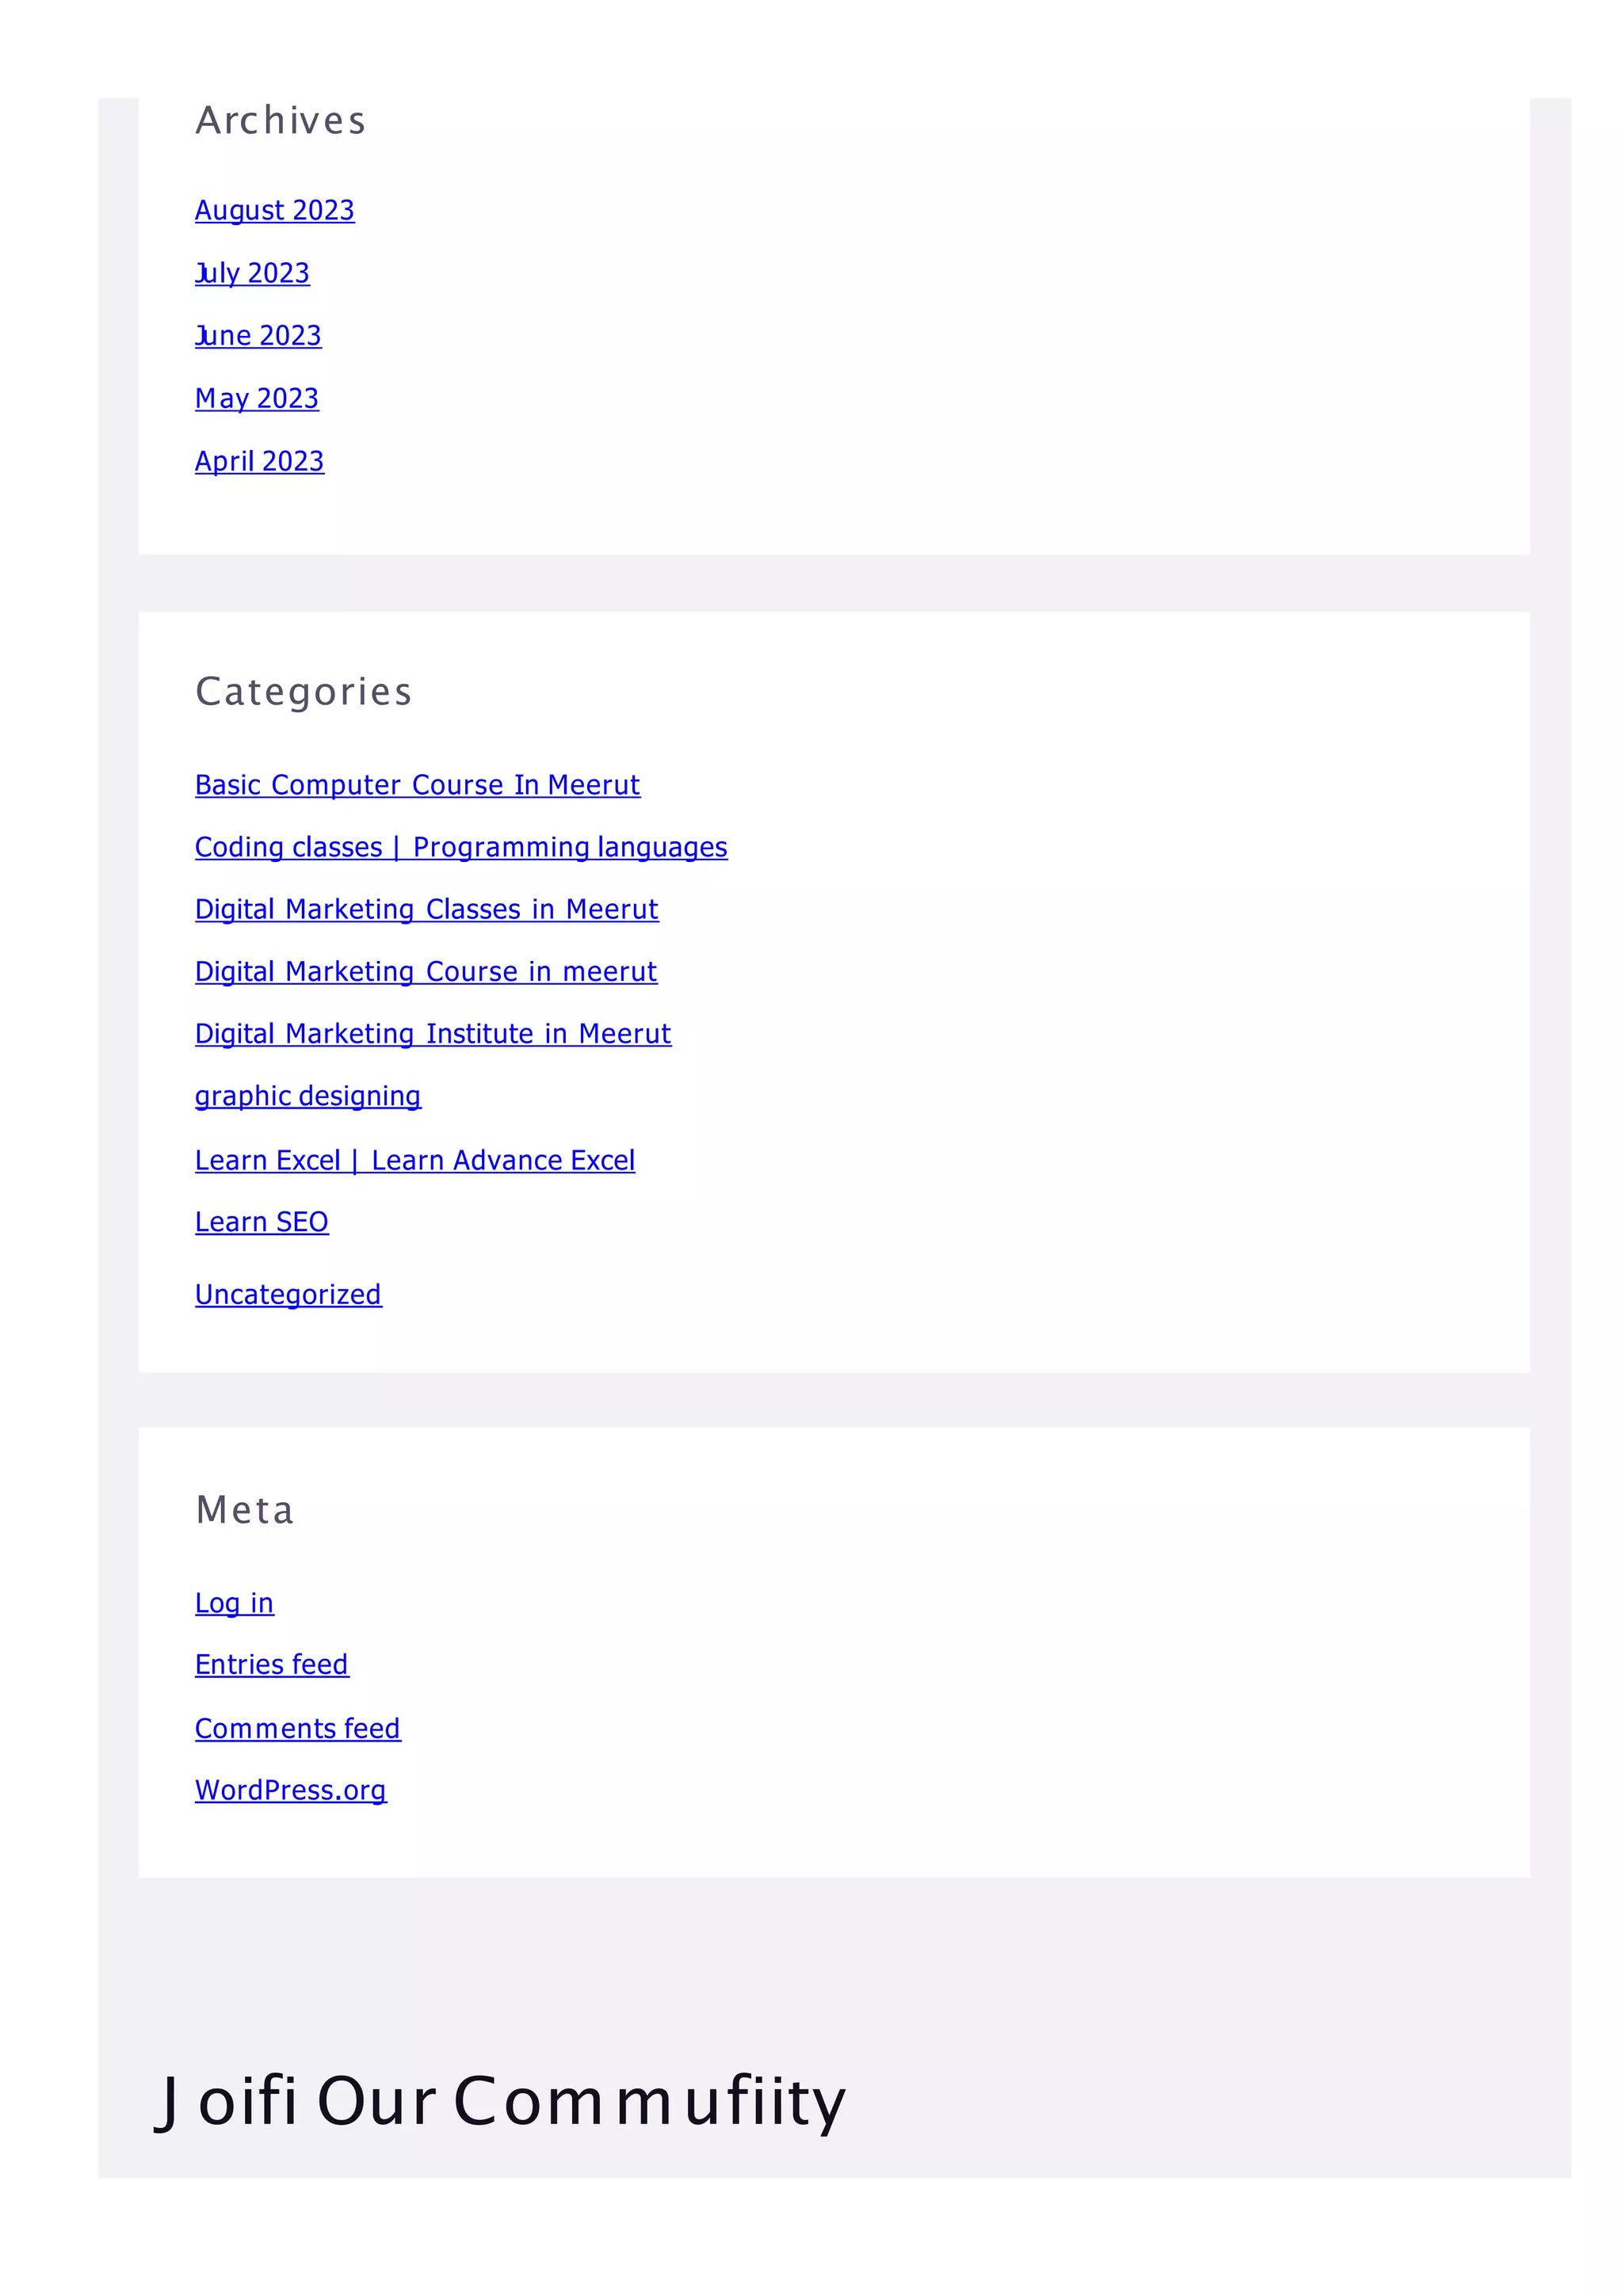
Task: Select Digital Marketing Course in meerut
Action: point(426,971)
